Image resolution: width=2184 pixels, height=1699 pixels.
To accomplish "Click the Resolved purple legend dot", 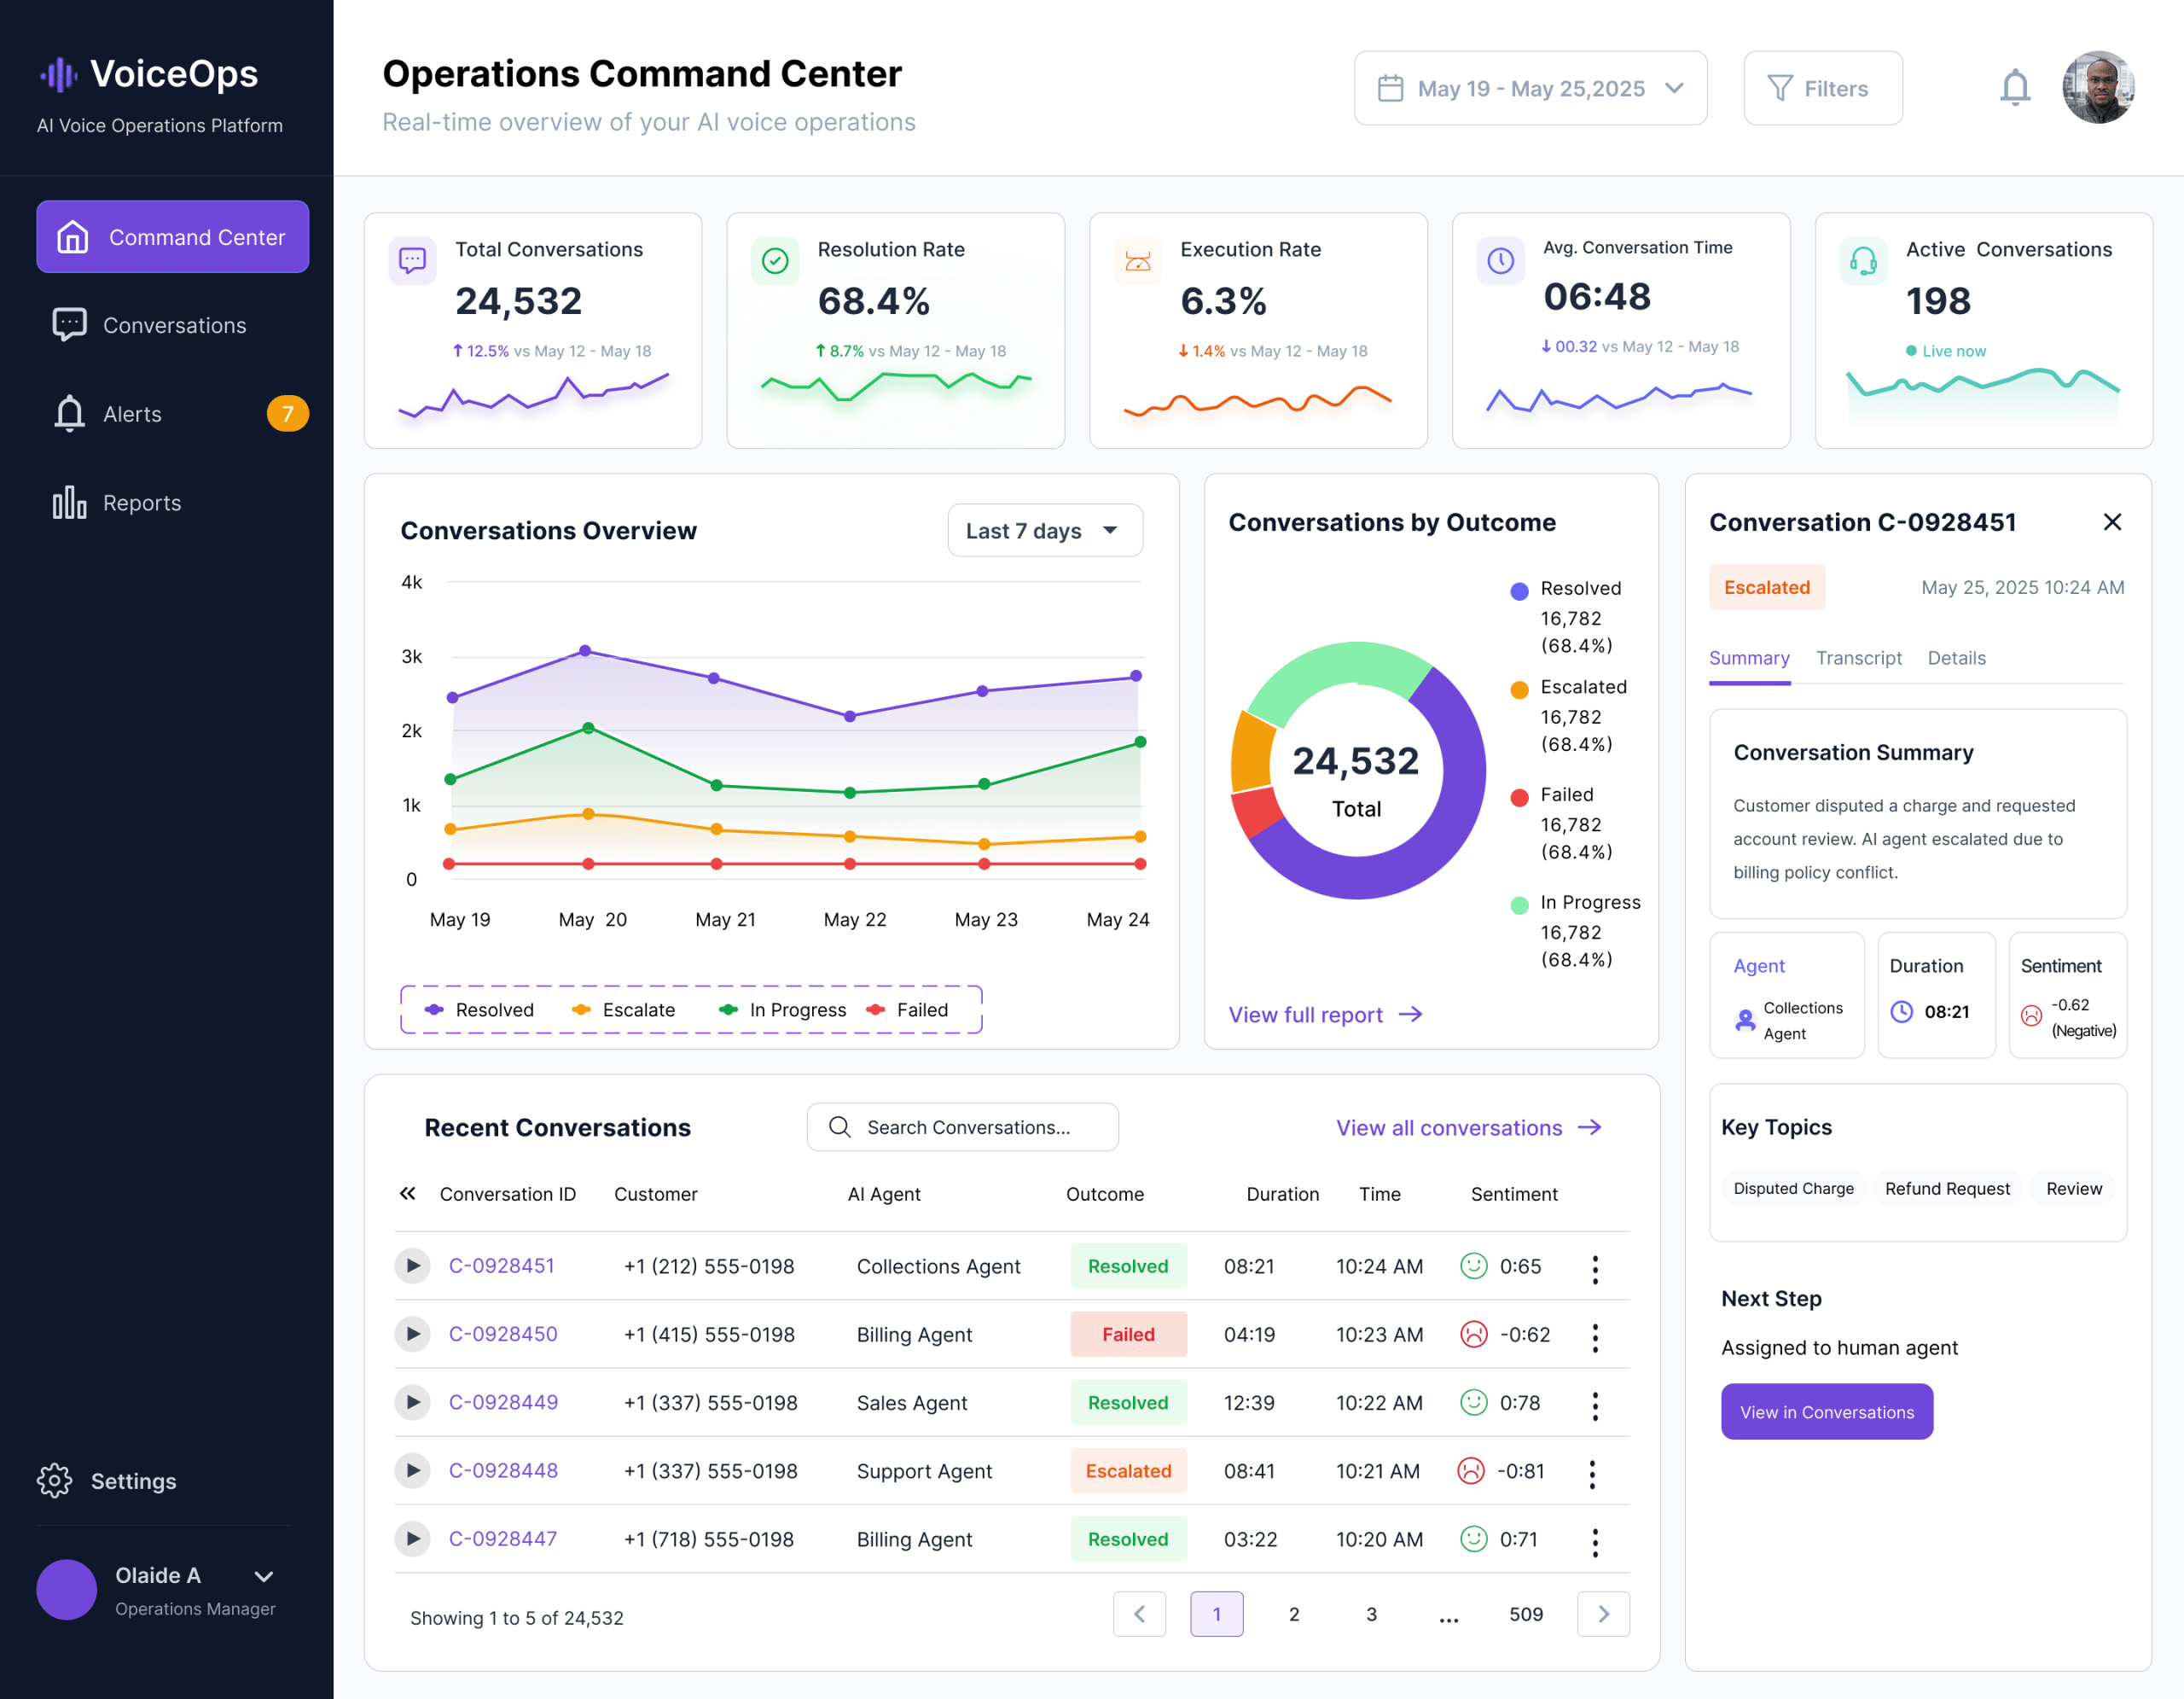I will tap(1519, 591).
